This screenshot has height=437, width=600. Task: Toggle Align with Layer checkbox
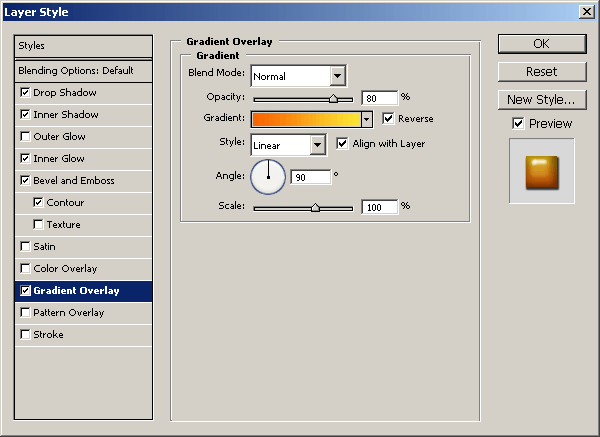pyautogui.click(x=342, y=143)
